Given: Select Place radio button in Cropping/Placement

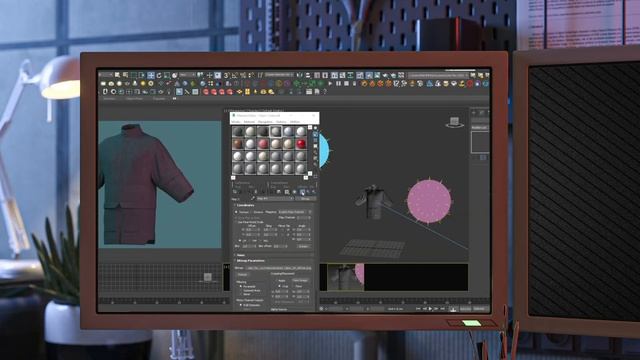Looking at the screenshot, I should pos(294,287).
